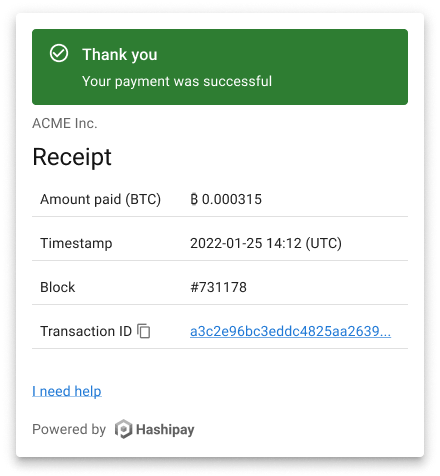Select the amount value 0.000315

coord(232,199)
